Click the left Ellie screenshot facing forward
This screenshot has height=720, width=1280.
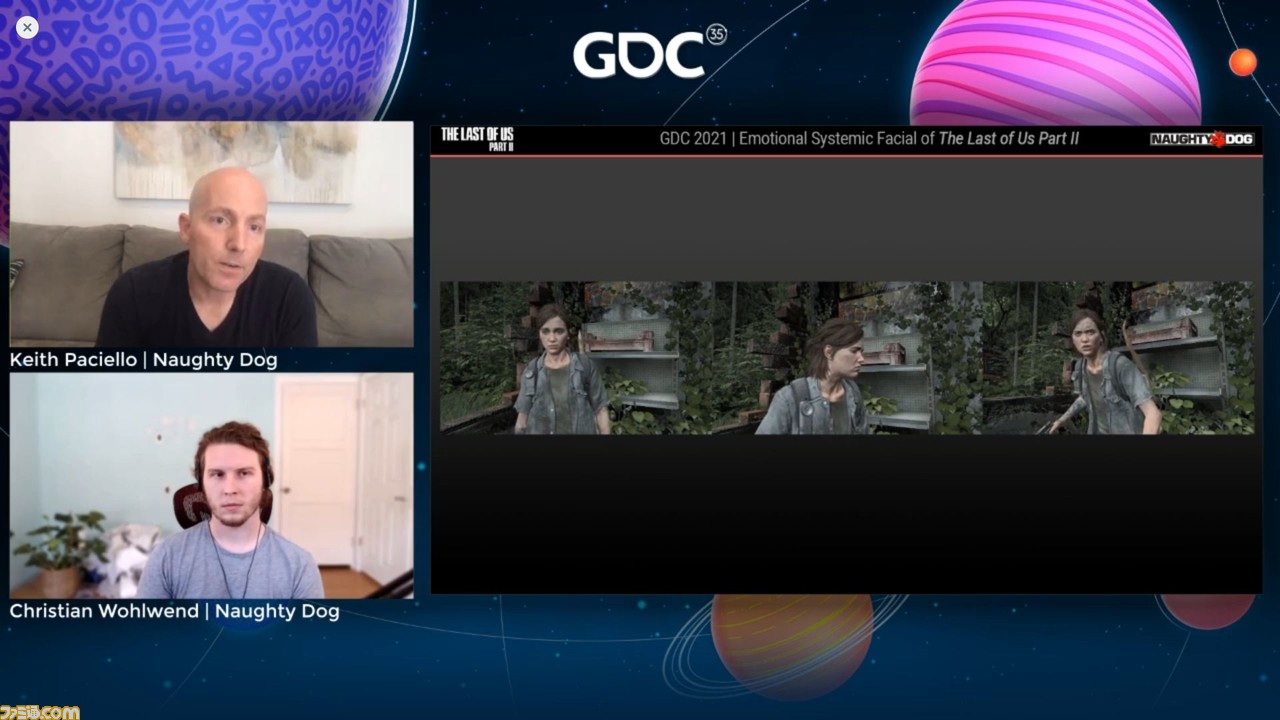click(576, 358)
